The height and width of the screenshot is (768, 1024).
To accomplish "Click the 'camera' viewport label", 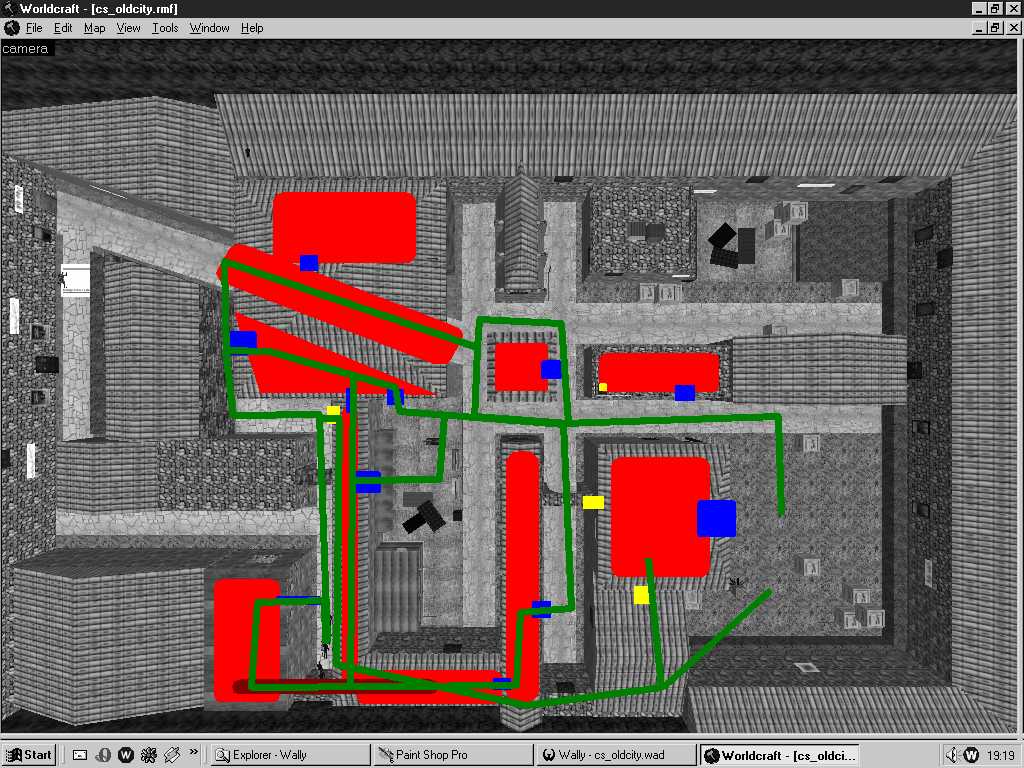I will point(25,49).
